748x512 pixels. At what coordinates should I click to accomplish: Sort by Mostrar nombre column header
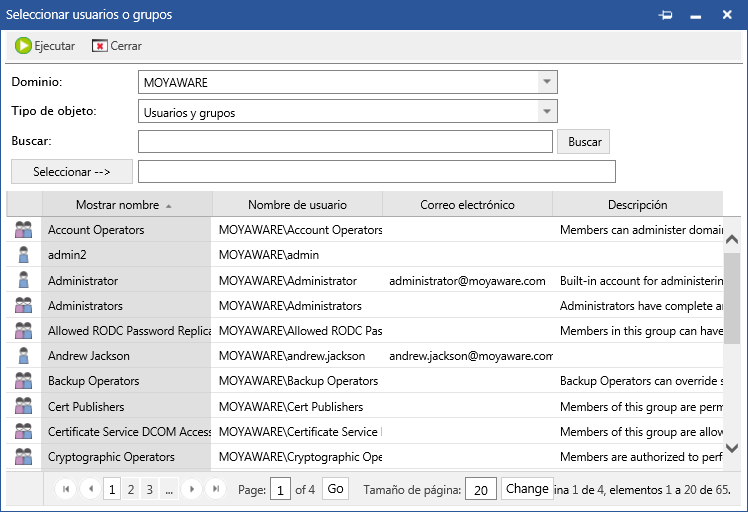point(127,205)
